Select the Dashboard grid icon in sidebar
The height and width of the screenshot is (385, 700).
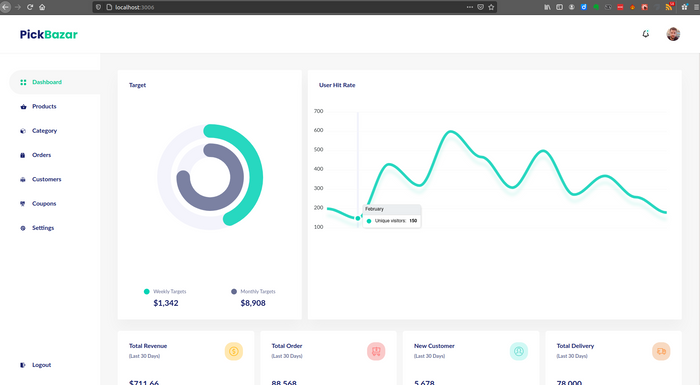click(23, 82)
